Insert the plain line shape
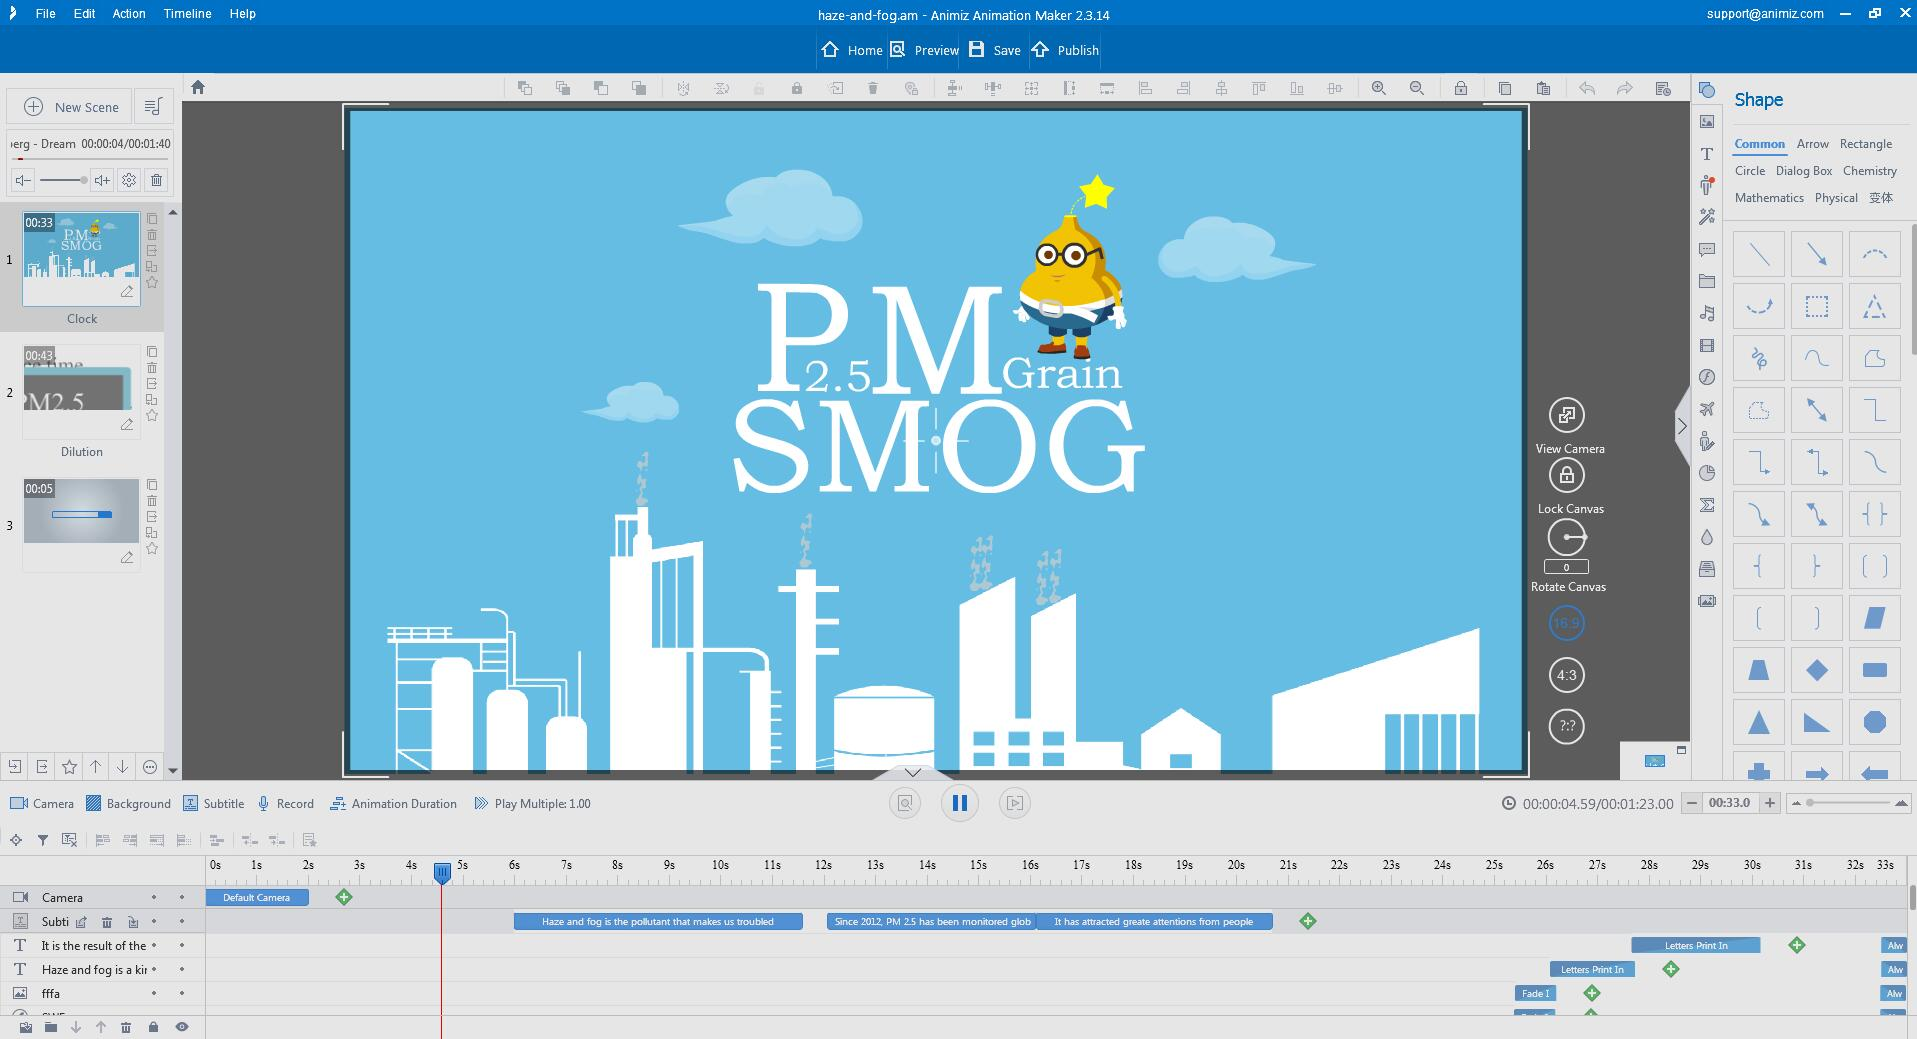1917x1039 pixels. (1759, 254)
